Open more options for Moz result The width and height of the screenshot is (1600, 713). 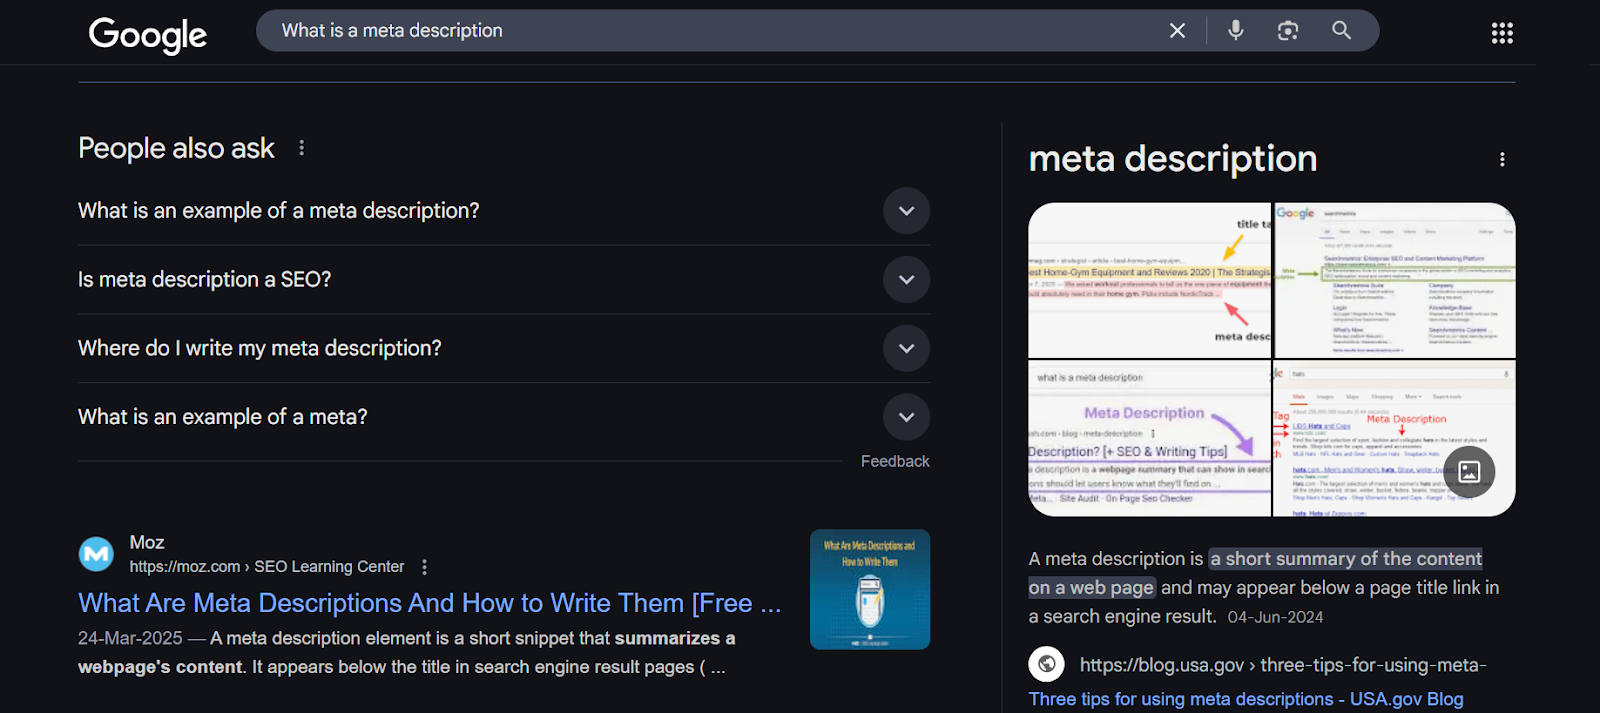click(x=425, y=567)
